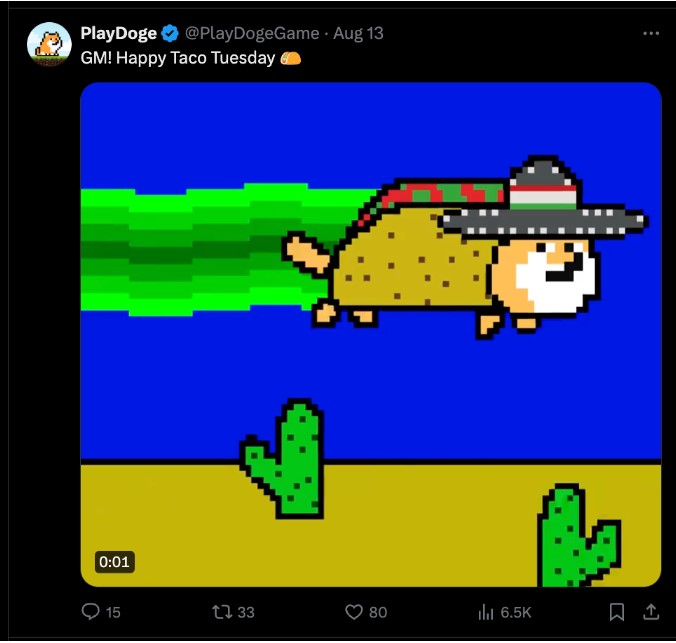Open the three-dot more options menu

coord(651,34)
